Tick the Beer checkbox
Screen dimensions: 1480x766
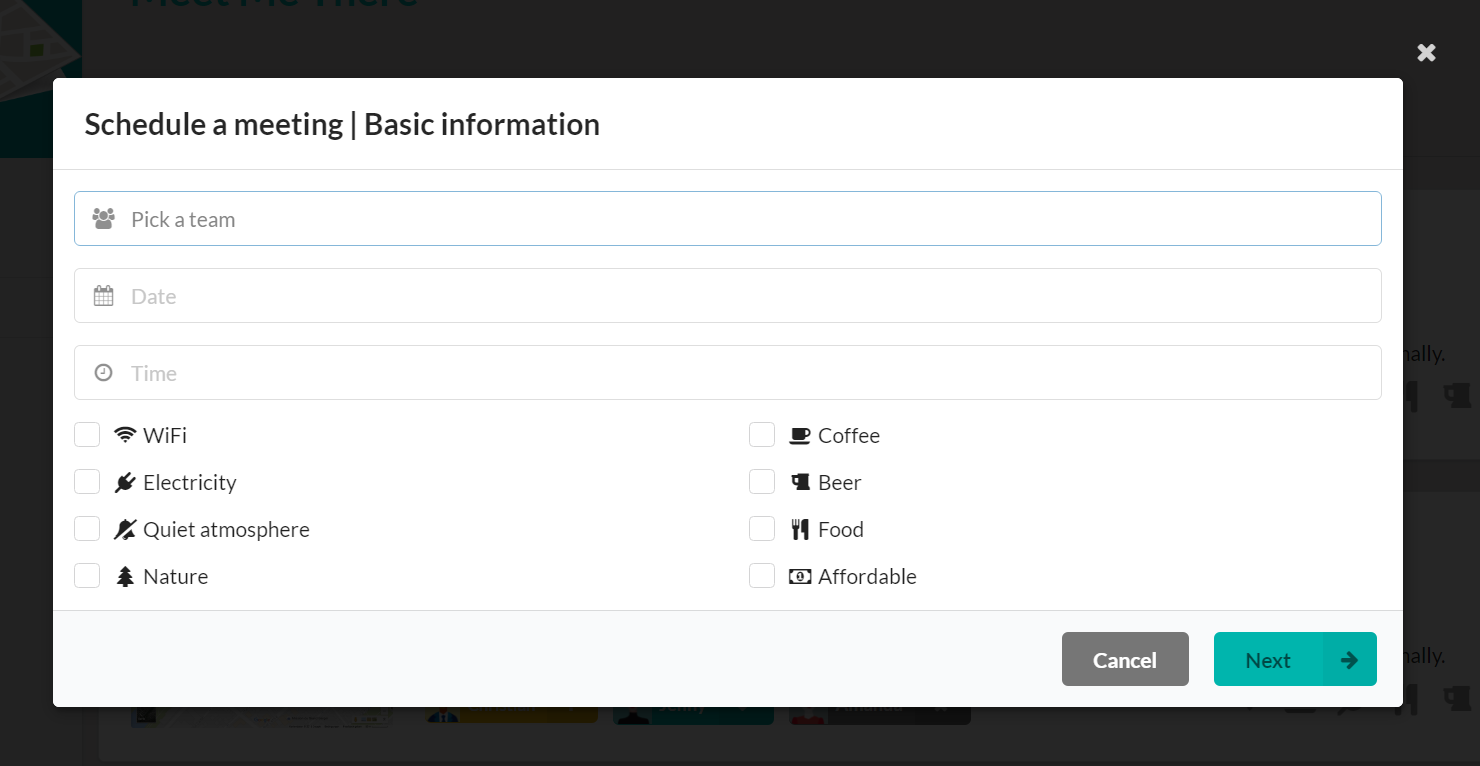click(762, 482)
